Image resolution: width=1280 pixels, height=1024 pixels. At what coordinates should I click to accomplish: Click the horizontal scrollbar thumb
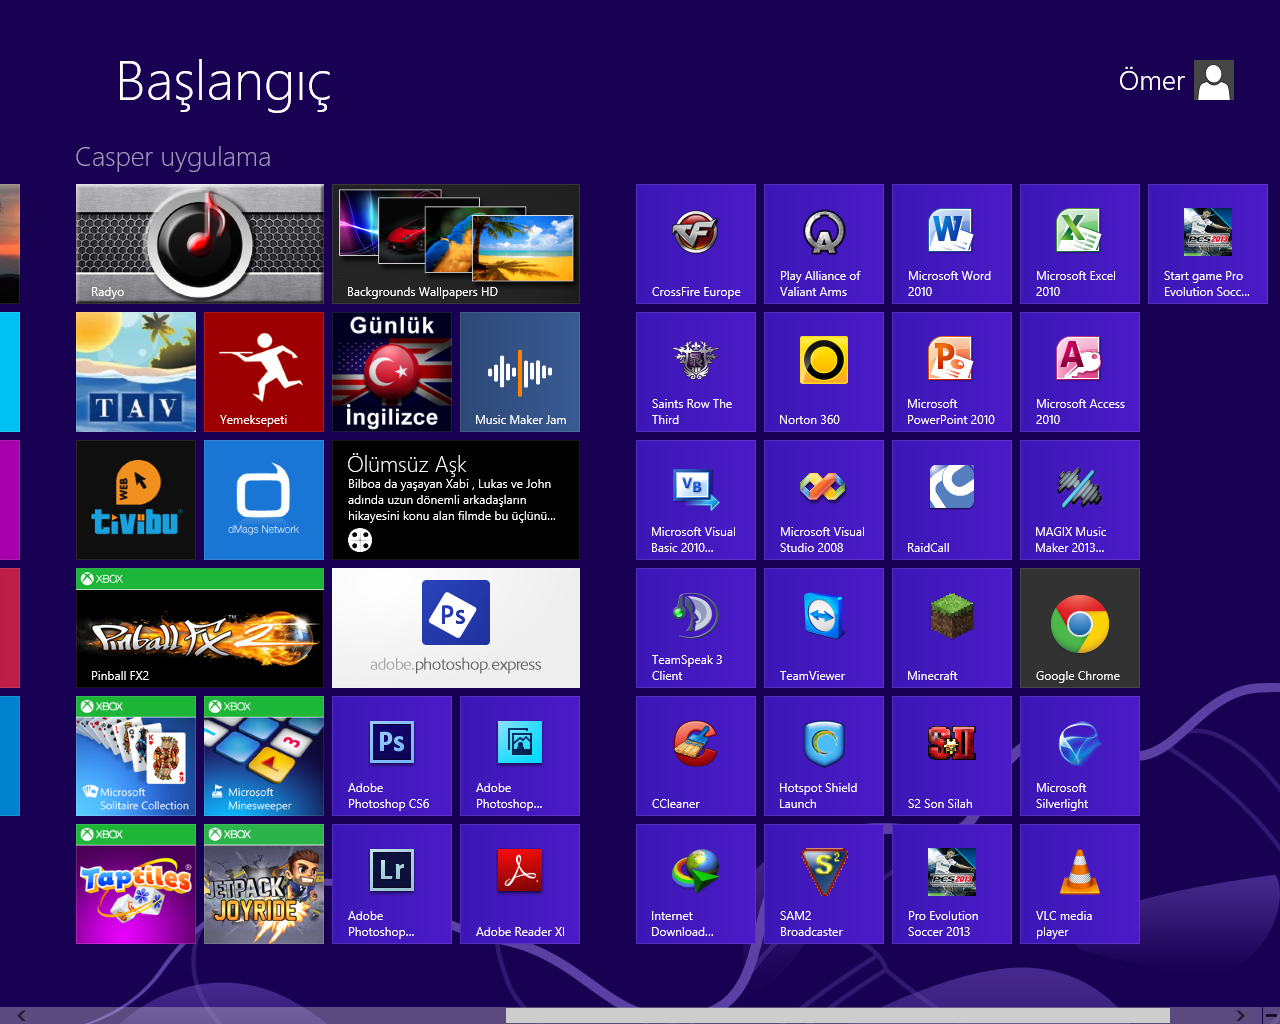pyautogui.click(x=838, y=1015)
